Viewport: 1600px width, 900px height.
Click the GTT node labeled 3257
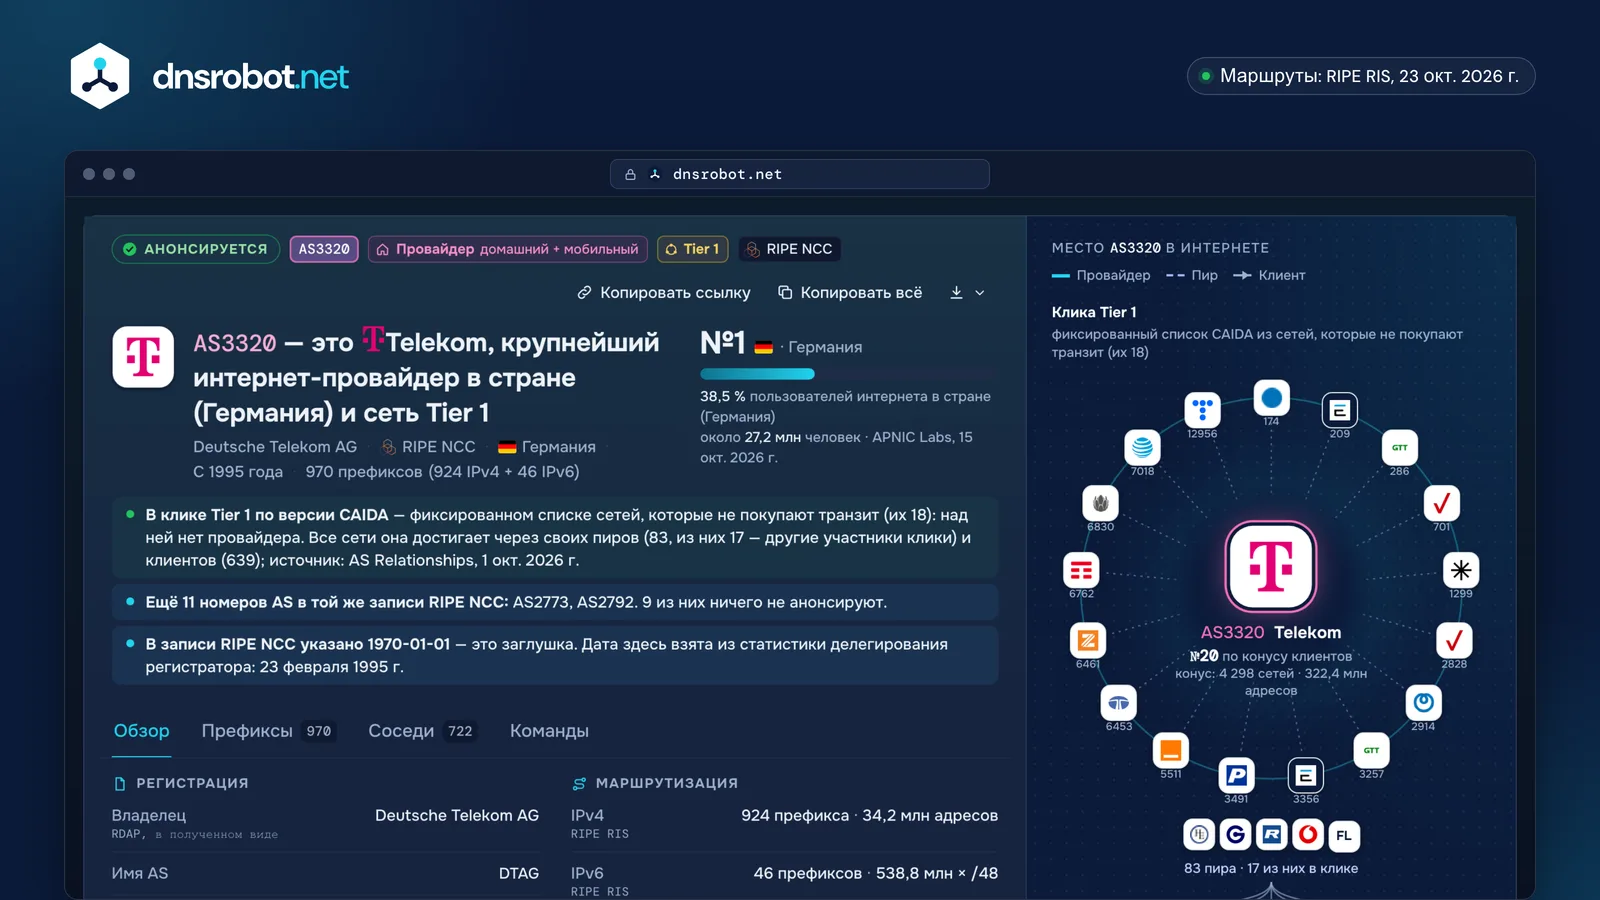pyautogui.click(x=1371, y=750)
